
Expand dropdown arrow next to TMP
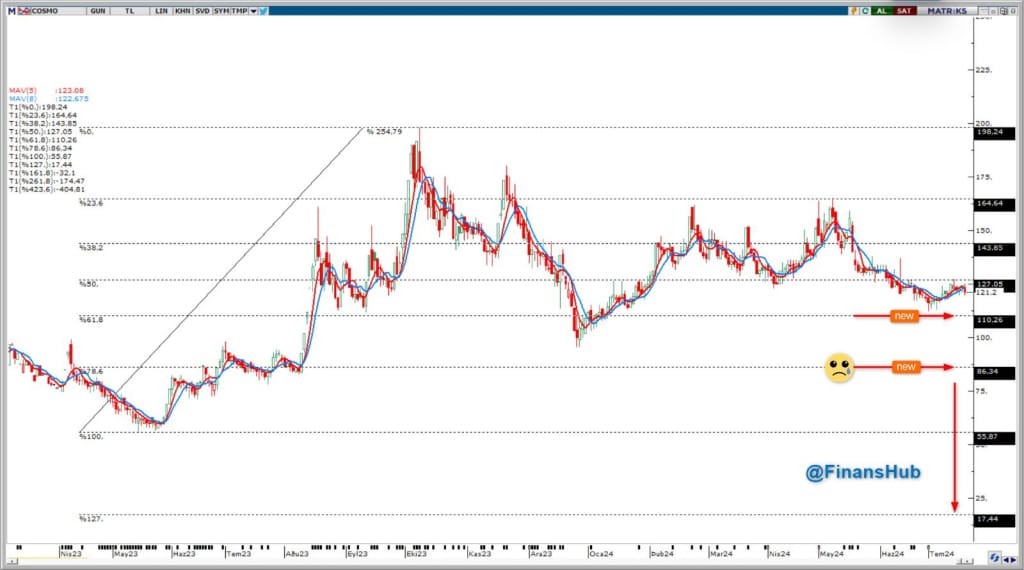[253, 11]
